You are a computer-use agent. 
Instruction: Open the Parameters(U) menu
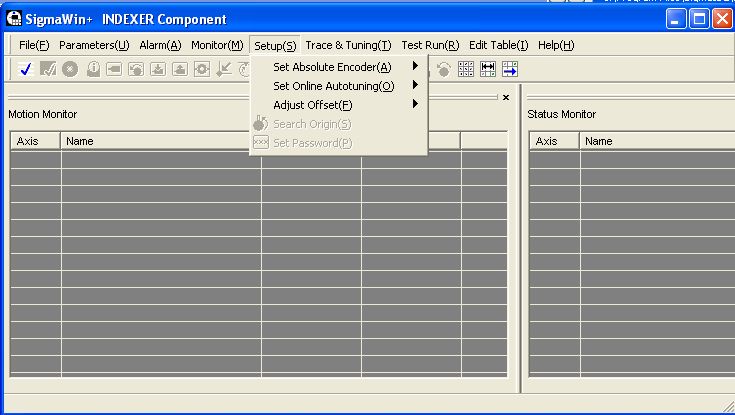(x=94, y=45)
